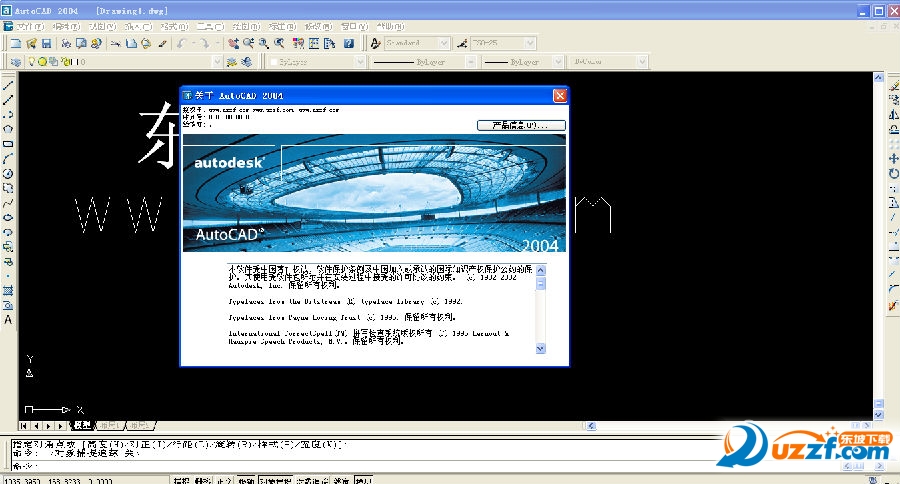The height and width of the screenshot is (484, 900).
Task: Select the Rectangle draw tool
Action: [8, 144]
